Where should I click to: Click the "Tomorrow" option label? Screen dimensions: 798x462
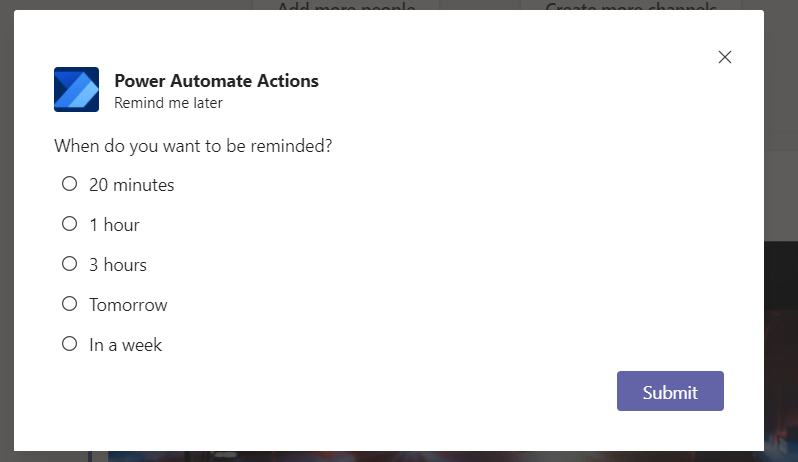[x=128, y=305]
